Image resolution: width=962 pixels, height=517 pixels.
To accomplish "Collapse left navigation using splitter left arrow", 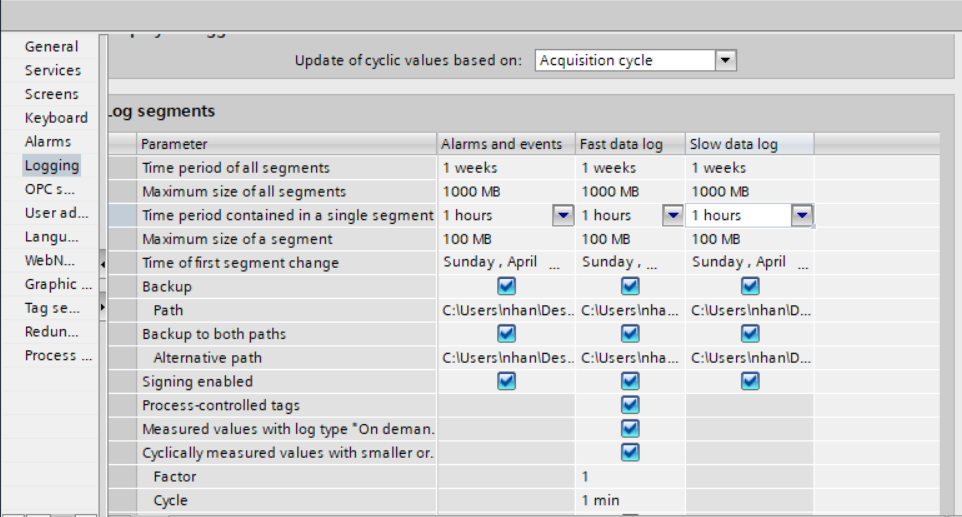I will coord(102,263).
